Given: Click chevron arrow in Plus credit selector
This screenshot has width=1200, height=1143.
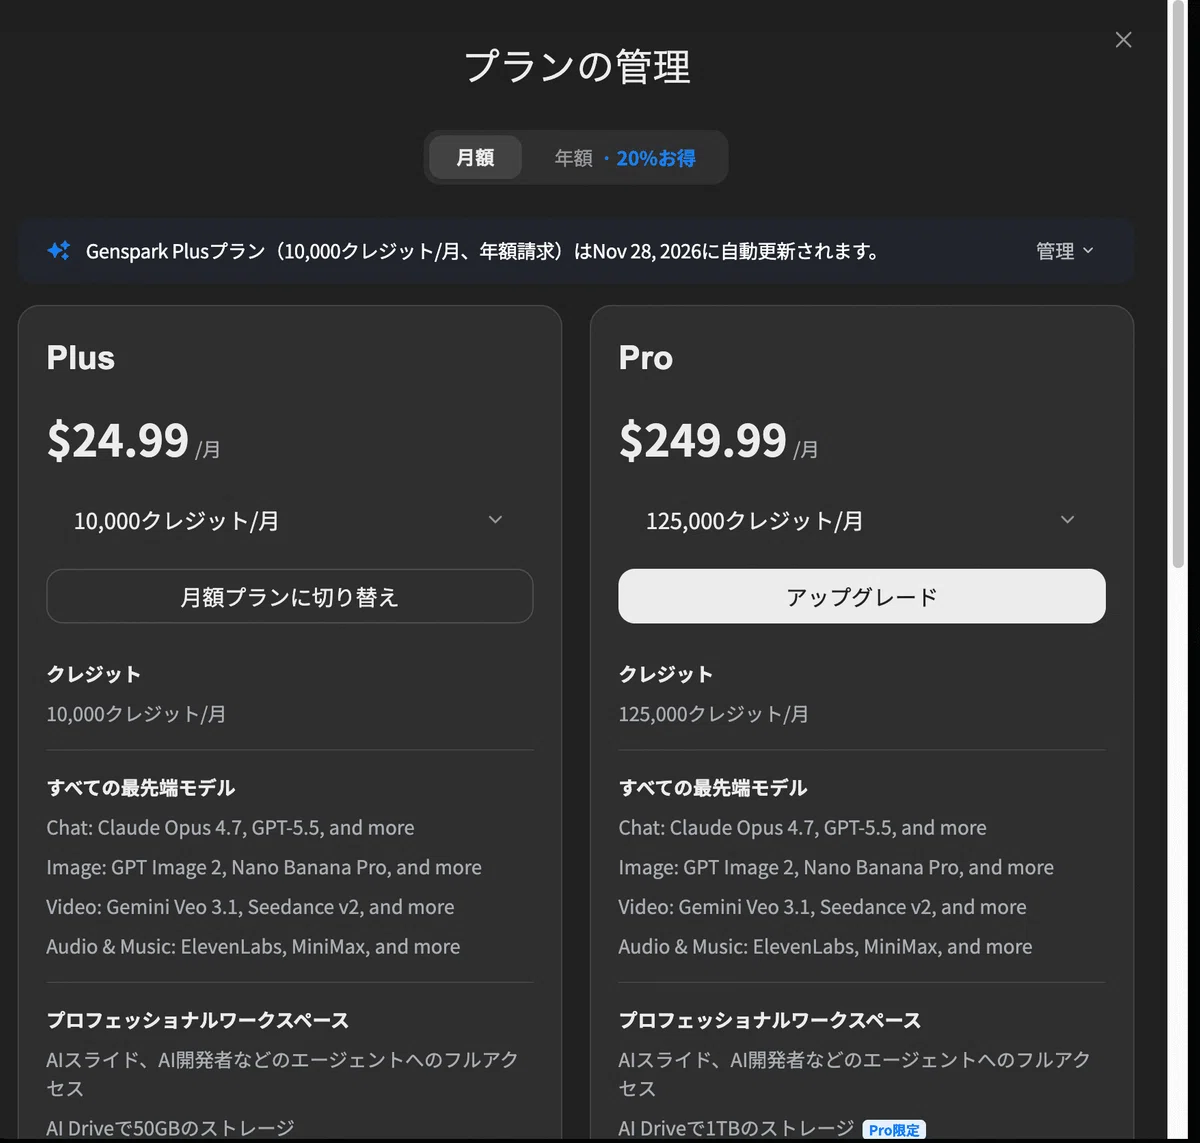Looking at the screenshot, I should (x=495, y=520).
